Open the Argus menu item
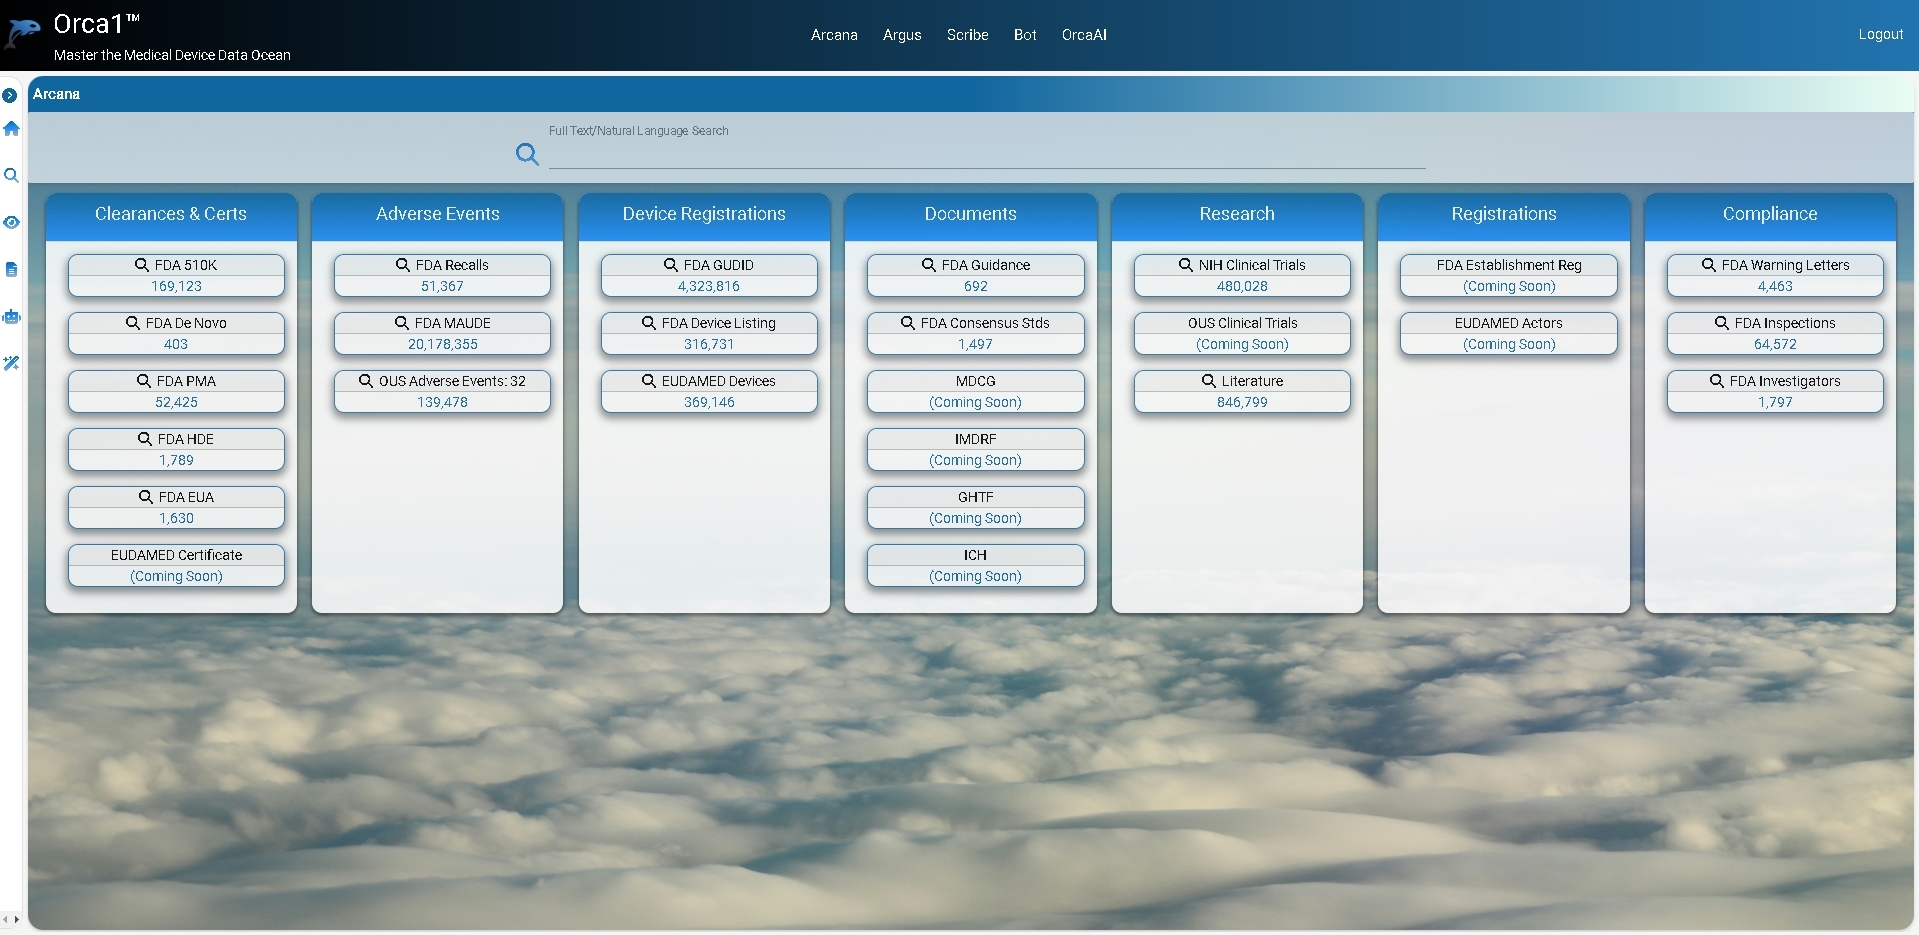Image resolution: width=1919 pixels, height=935 pixels. (902, 35)
